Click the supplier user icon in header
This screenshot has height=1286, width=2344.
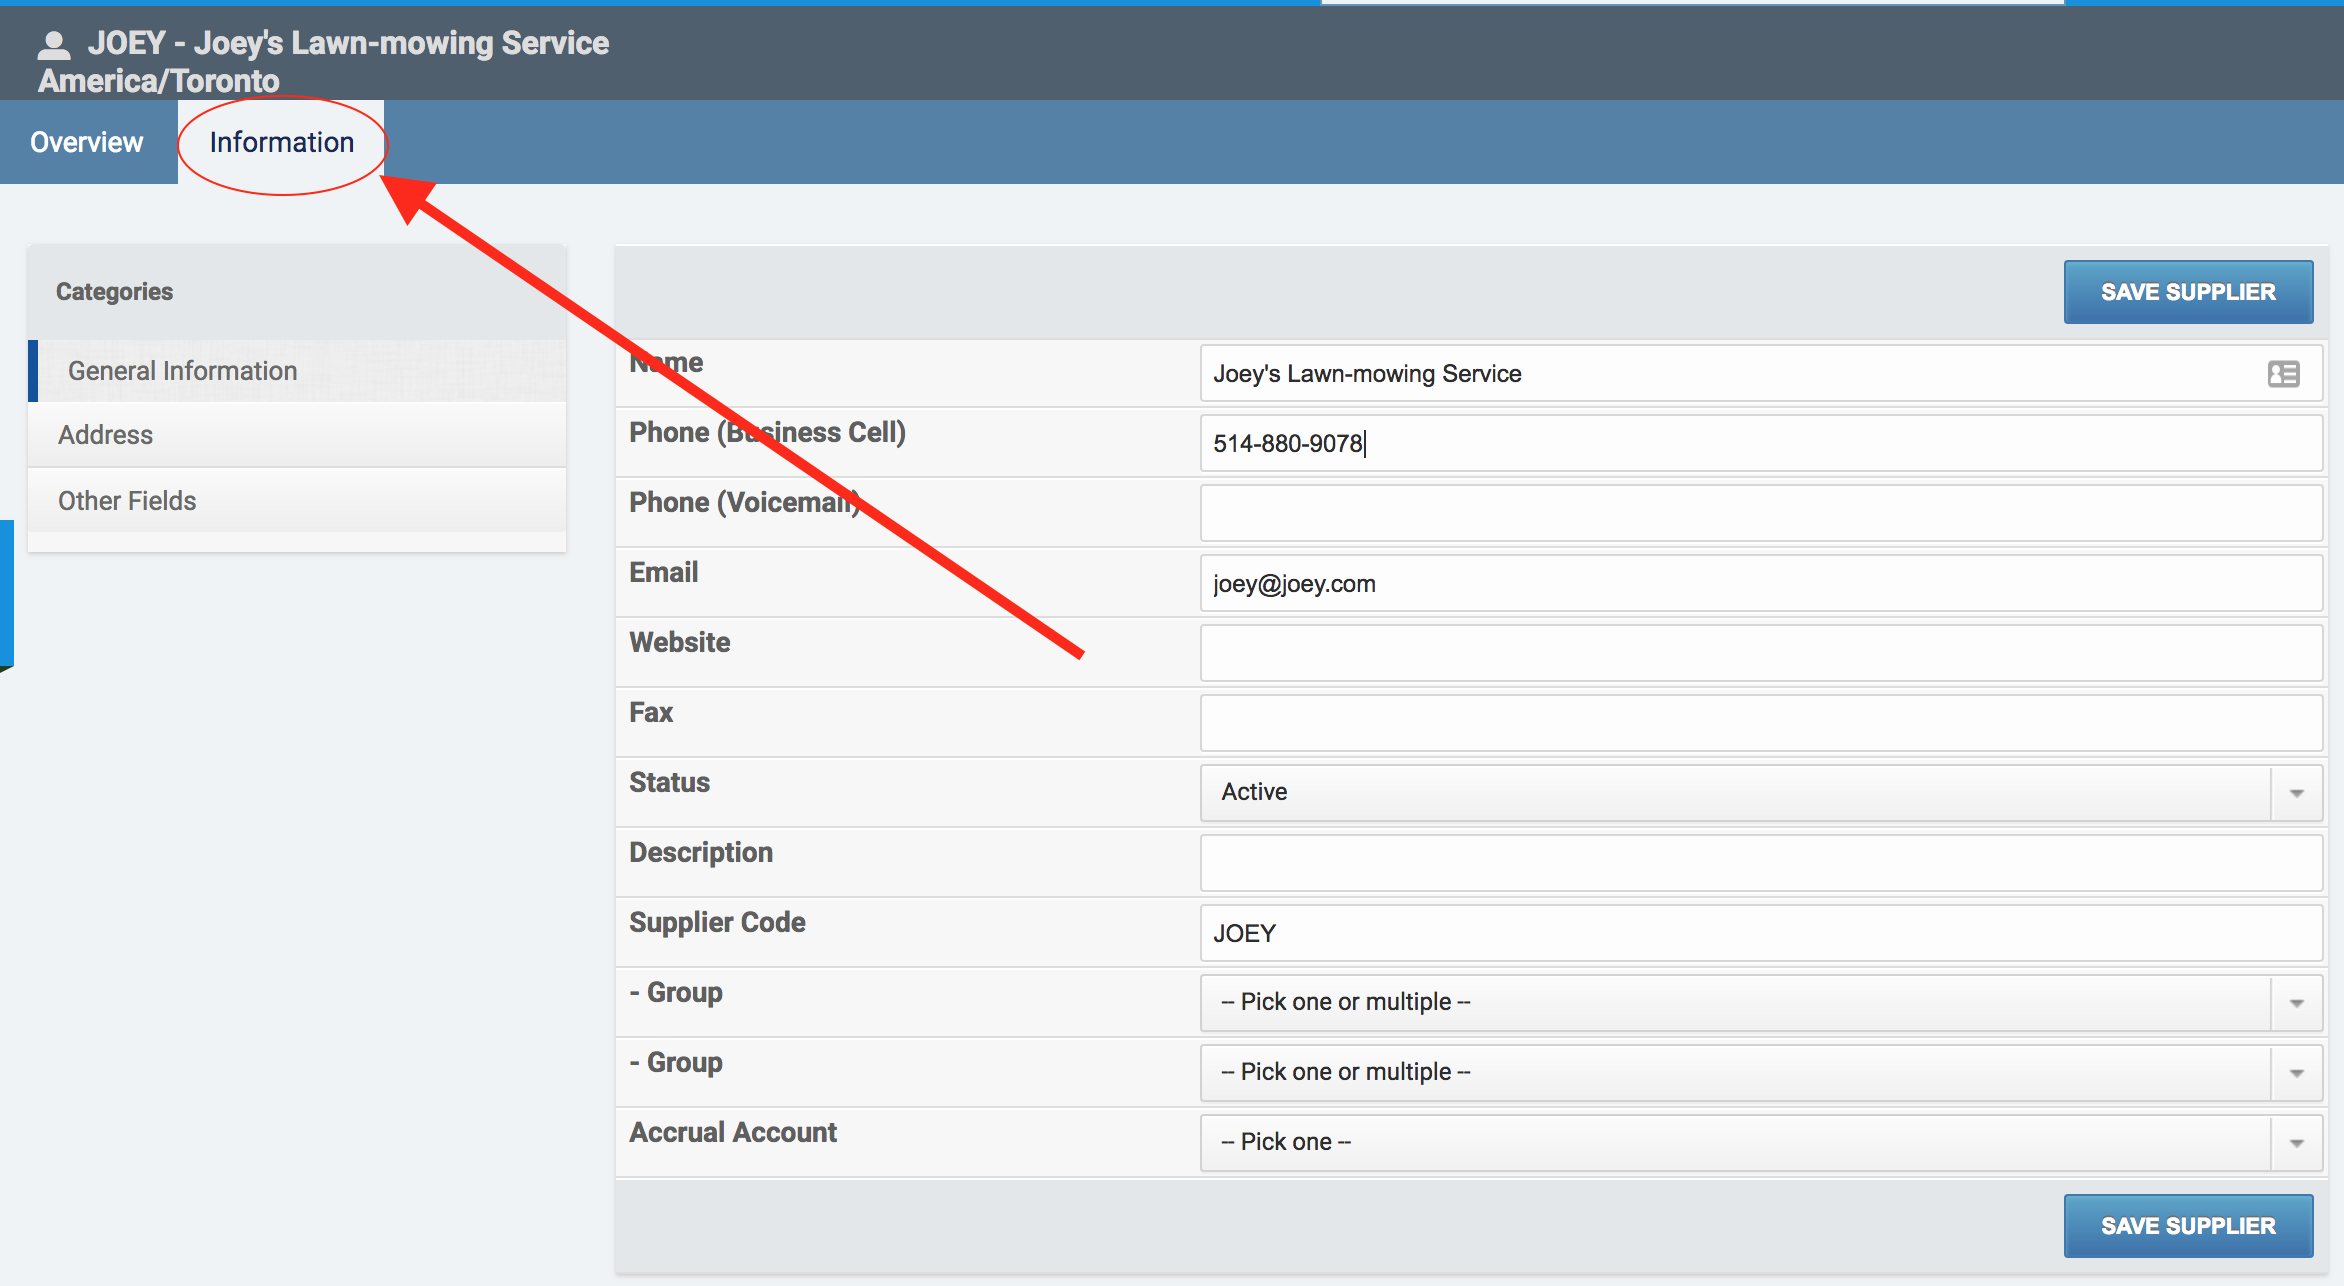tap(54, 45)
